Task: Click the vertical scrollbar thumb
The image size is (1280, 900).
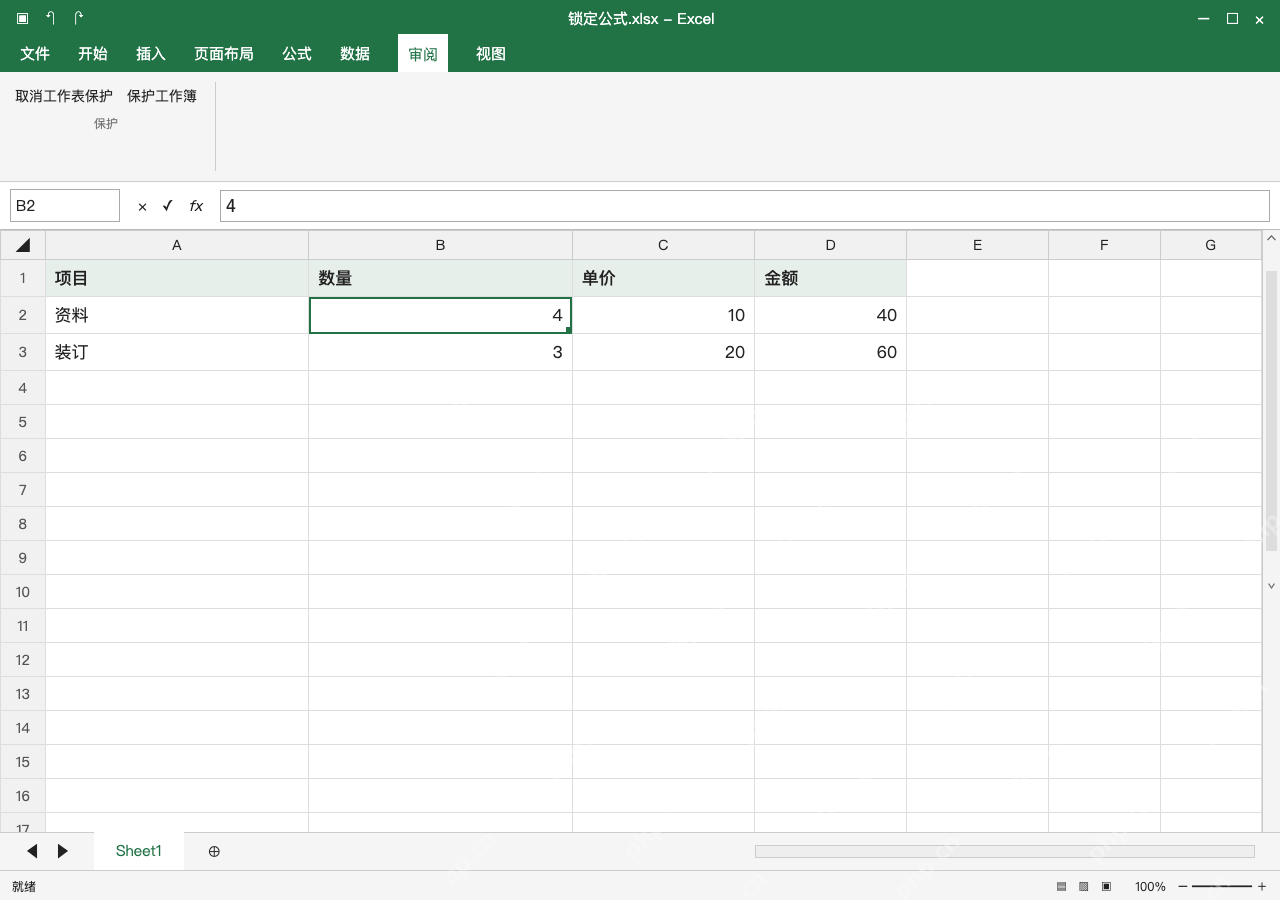Action: click(1272, 410)
